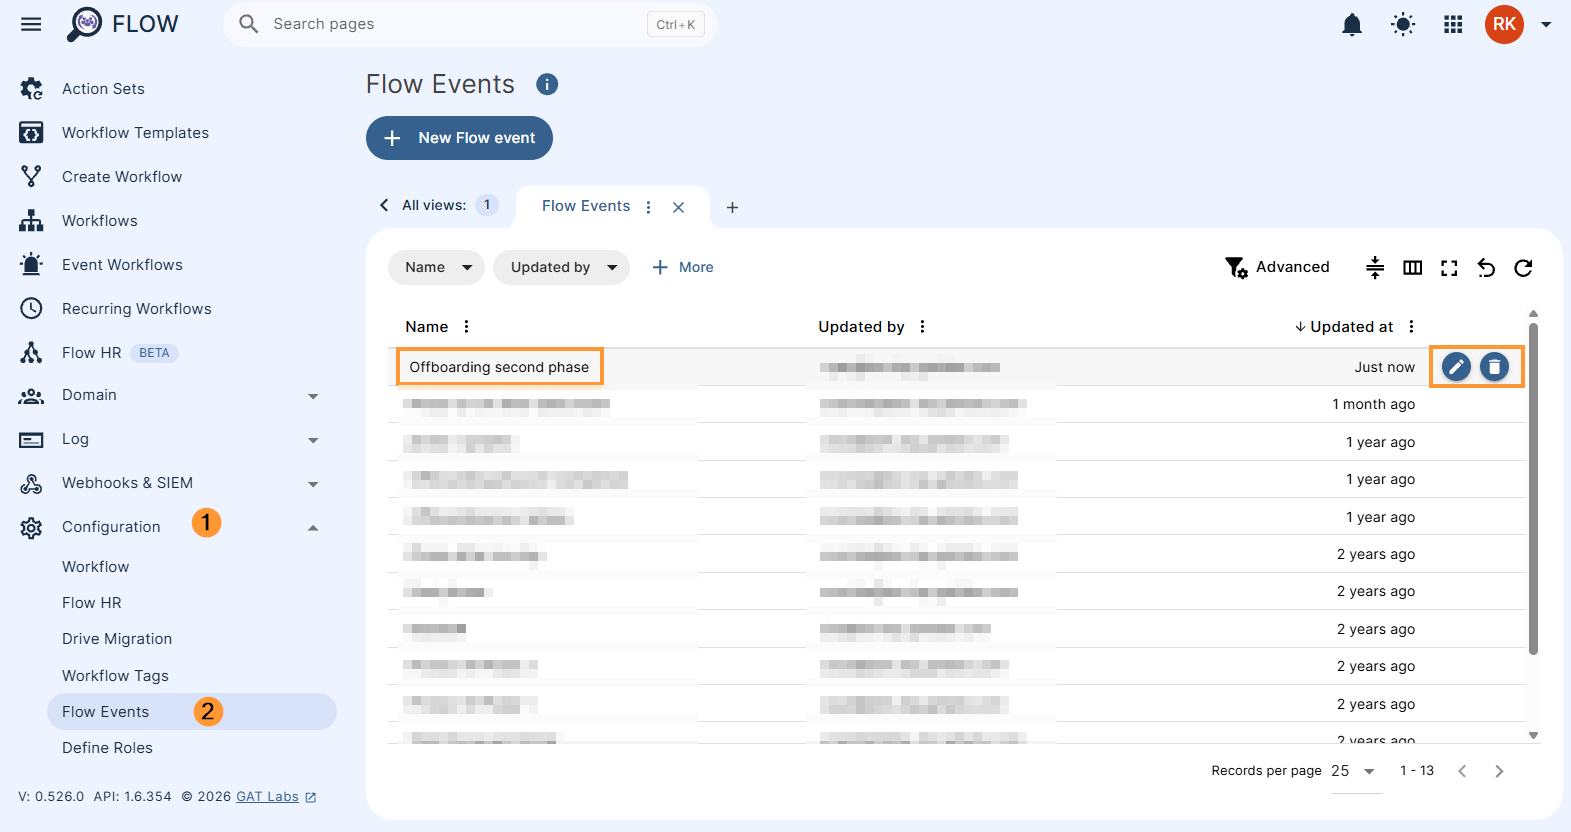Screen dimensions: 1571x832
Task: Click the Action Sets gear icon
Action: pyautogui.click(x=31, y=89)
